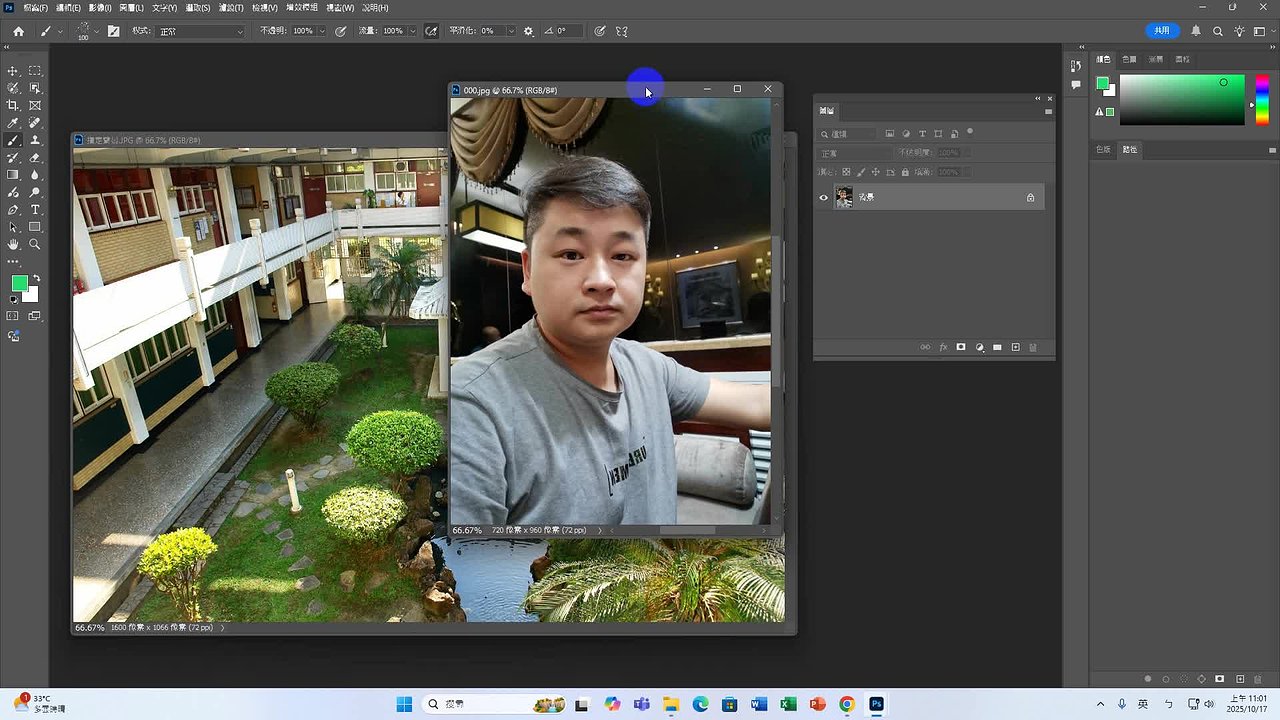Toggle the airbrush build-up option
Viewport: 1280px width, 720px height.
click(431, 31)
